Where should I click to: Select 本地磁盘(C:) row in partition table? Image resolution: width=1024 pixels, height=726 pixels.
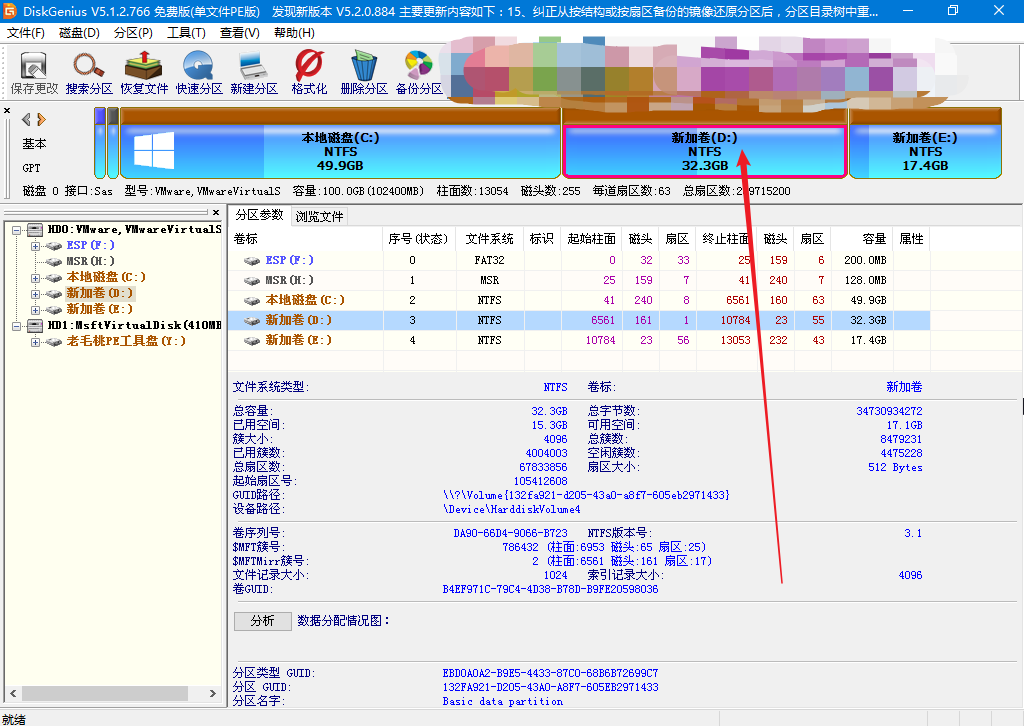305,300
